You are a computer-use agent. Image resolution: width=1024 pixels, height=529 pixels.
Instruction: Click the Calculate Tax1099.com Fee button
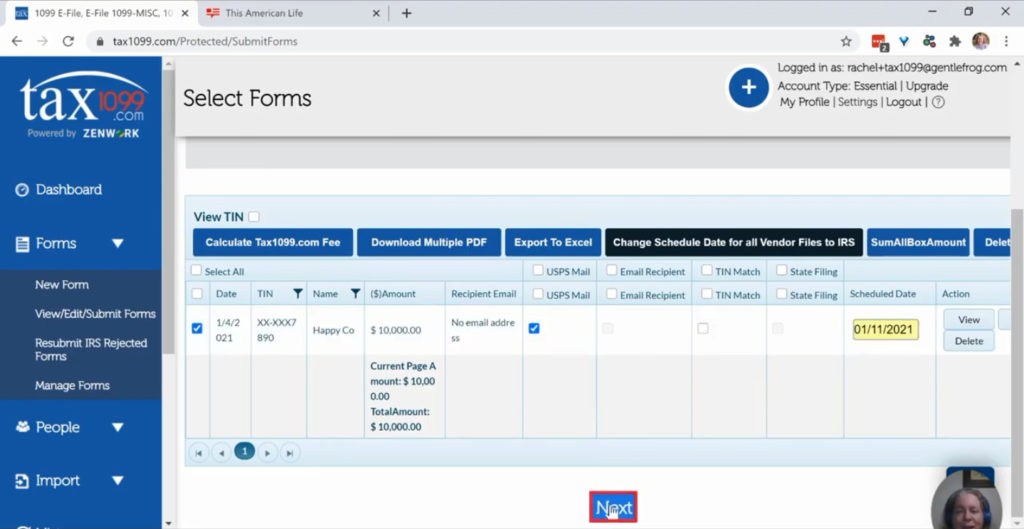pos(273,242)
